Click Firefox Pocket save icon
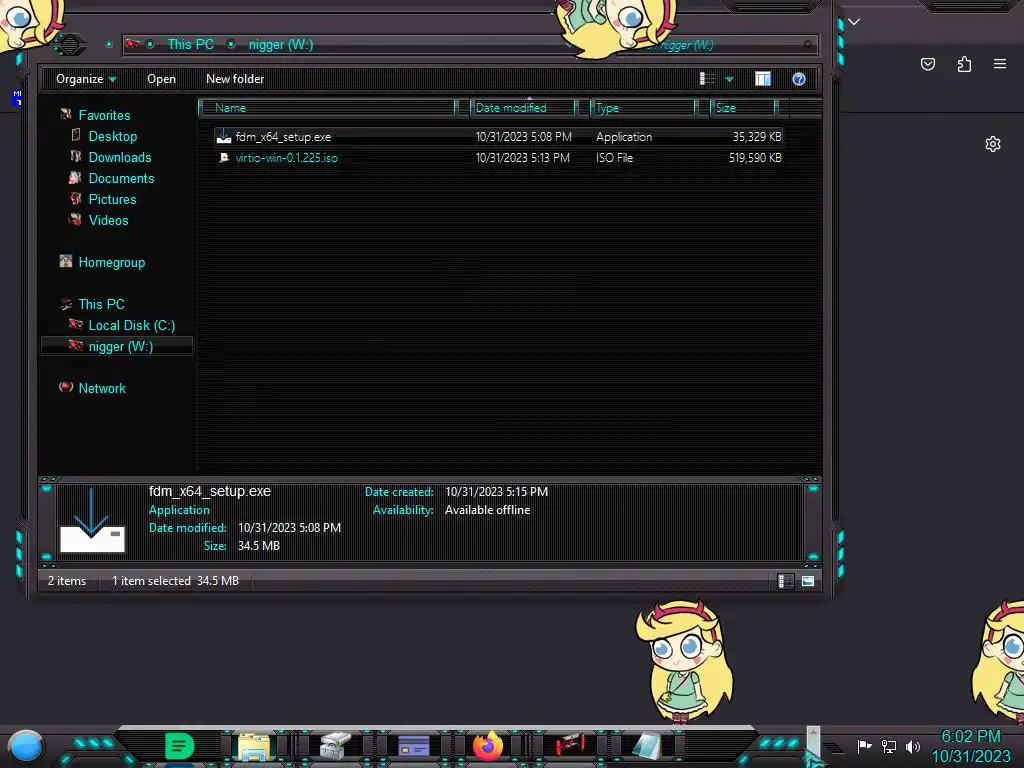The width and height of the screenshot is (1024, 768). [x=928, y=64]
